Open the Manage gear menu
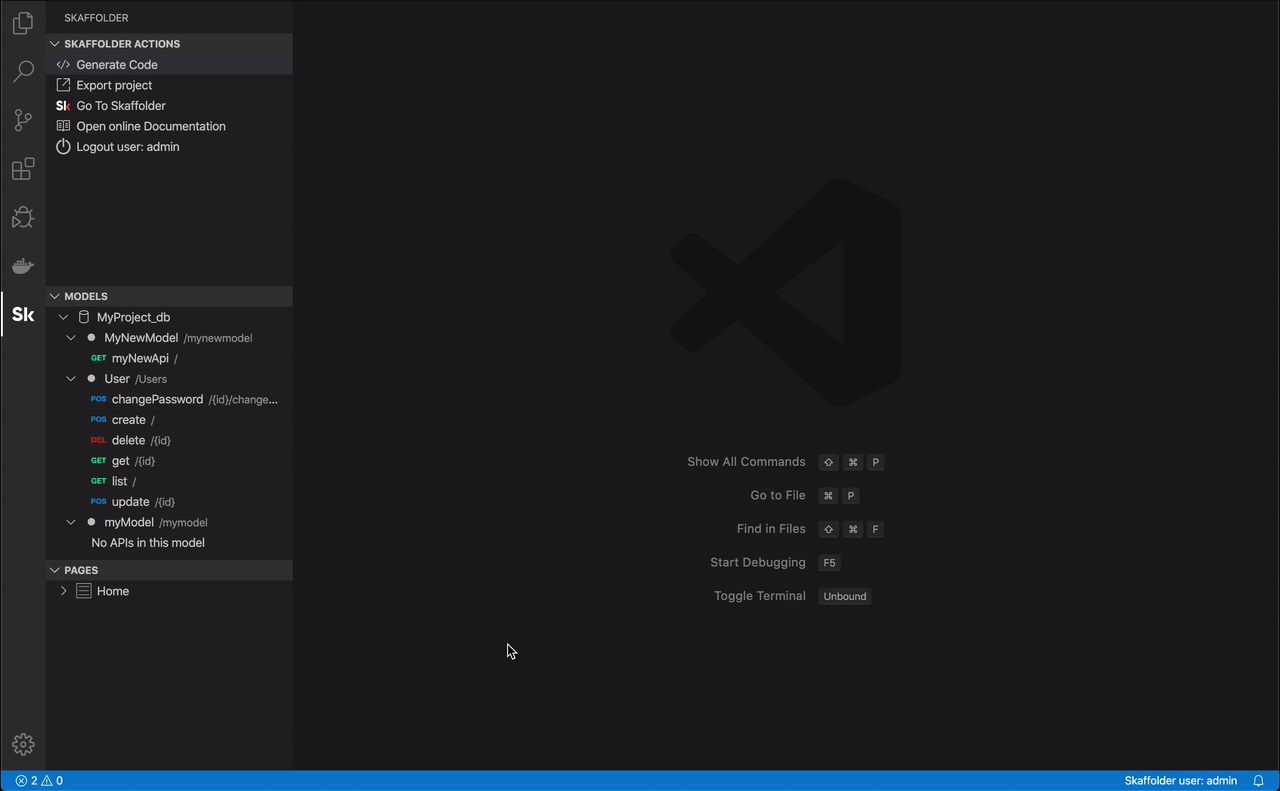The image size is (1280, 791). click(23, 744)
